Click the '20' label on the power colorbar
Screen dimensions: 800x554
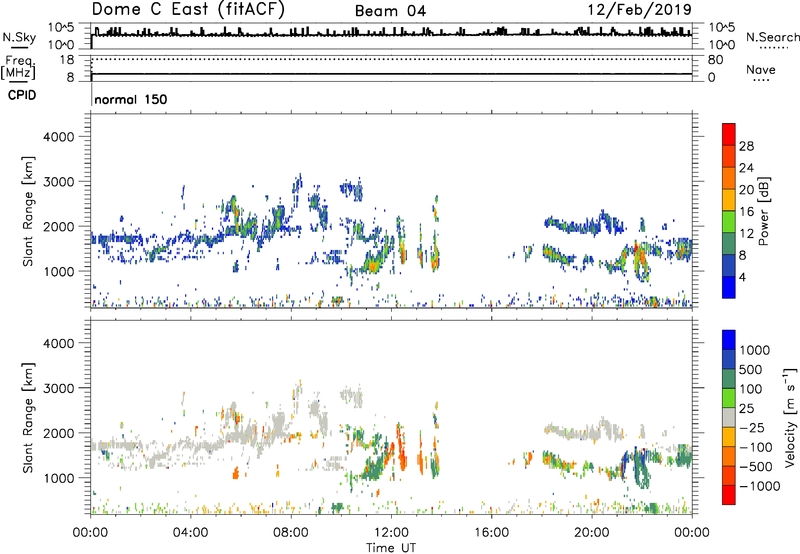pyautogui.click(x=746, y=190)
